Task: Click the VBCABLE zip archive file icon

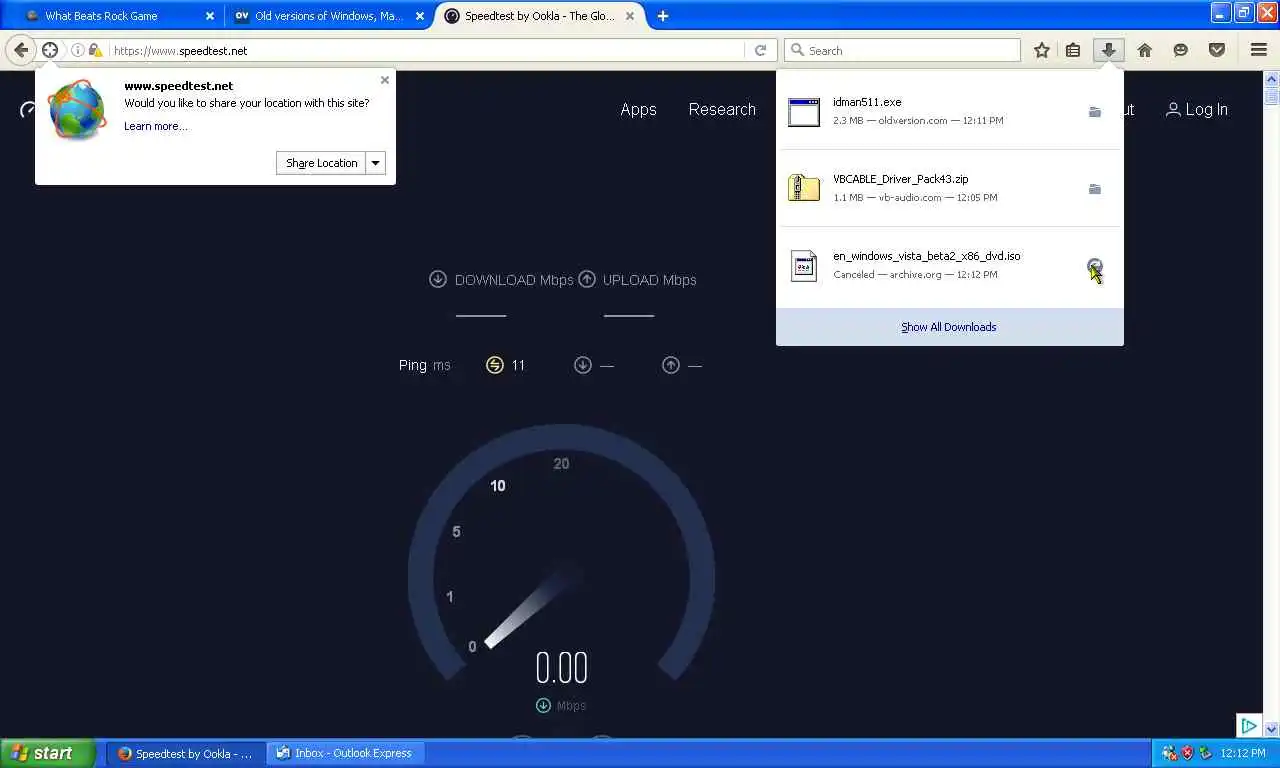Action: 804,188
